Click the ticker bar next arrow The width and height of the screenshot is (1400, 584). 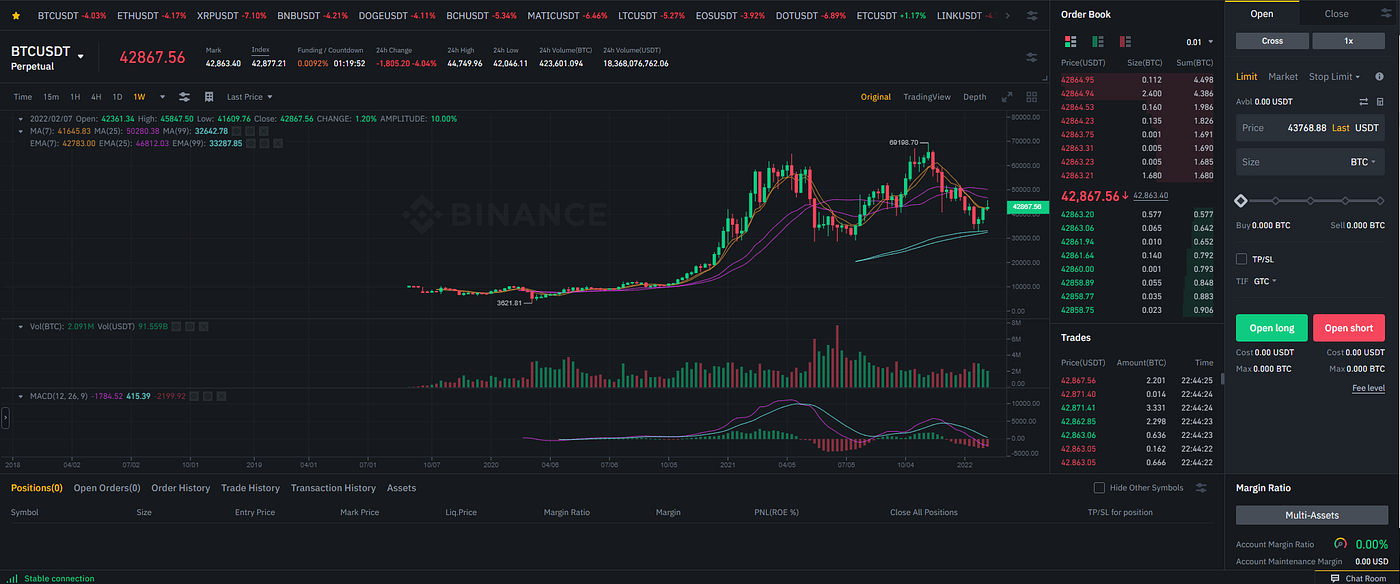click(1006, 16)
